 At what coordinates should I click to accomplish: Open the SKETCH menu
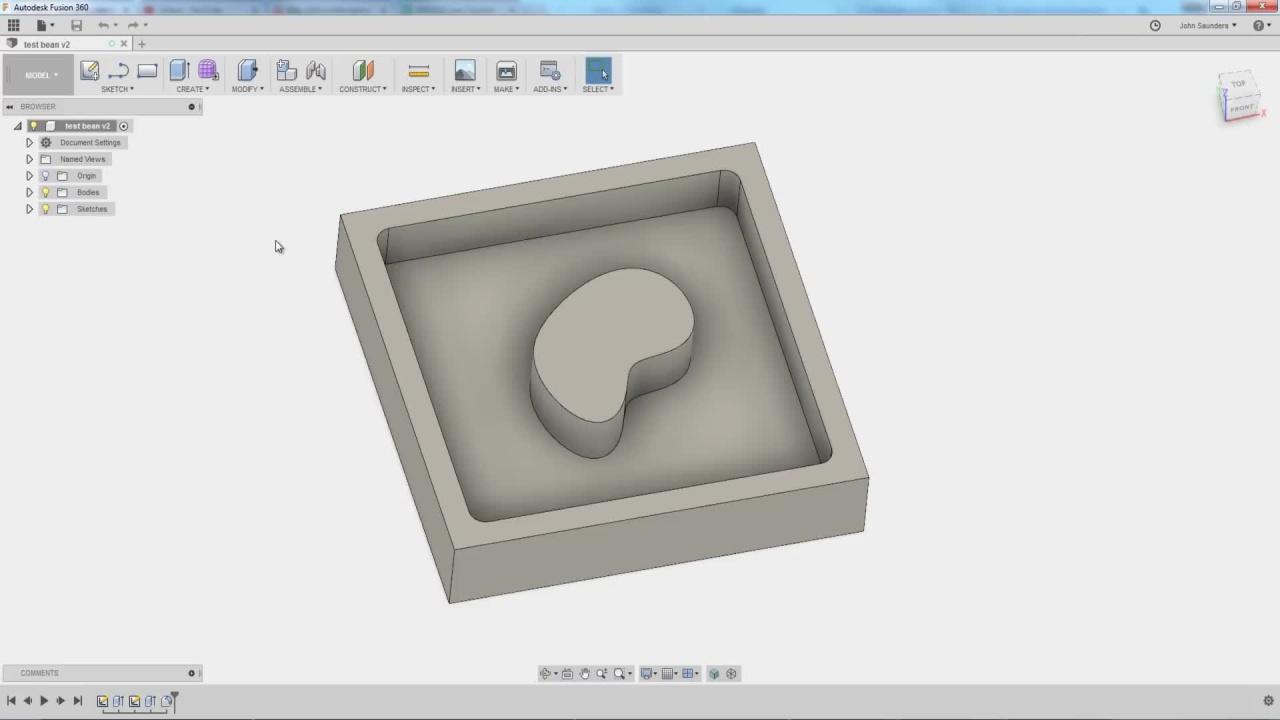tap(117, 89)
